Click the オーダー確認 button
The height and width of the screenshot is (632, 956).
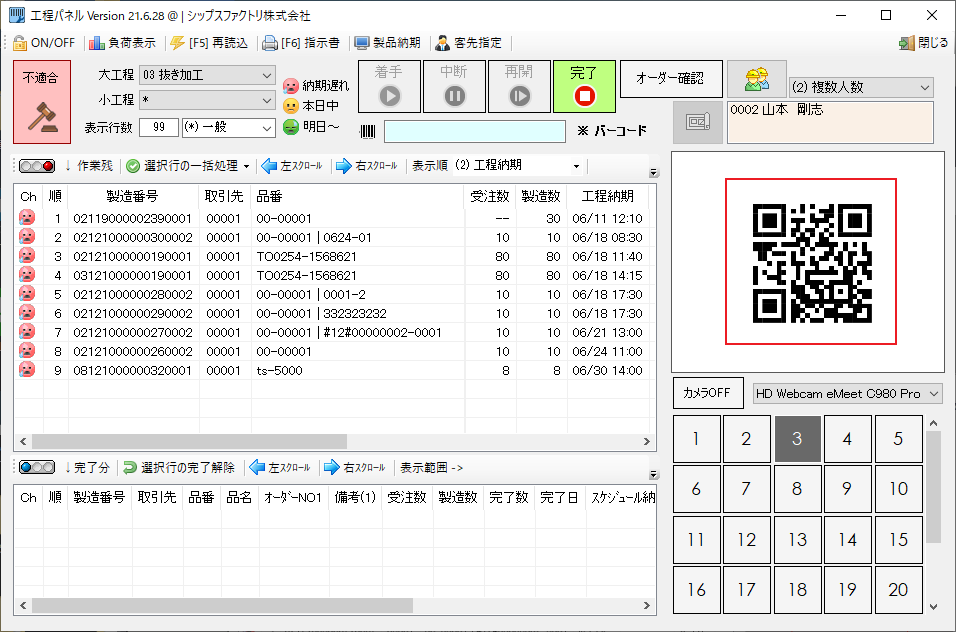tap(671, 79)
